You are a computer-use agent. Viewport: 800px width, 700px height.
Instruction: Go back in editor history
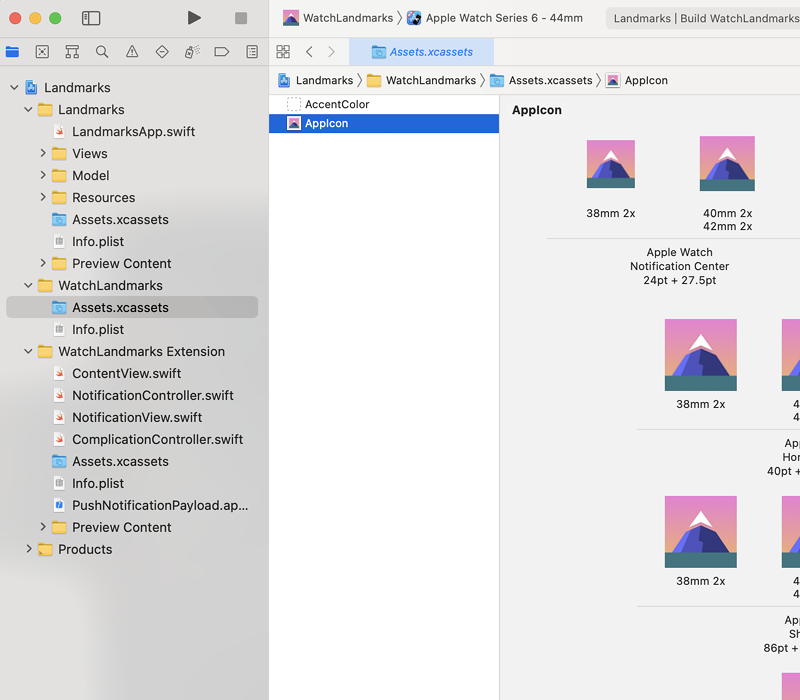pos(309,52)
